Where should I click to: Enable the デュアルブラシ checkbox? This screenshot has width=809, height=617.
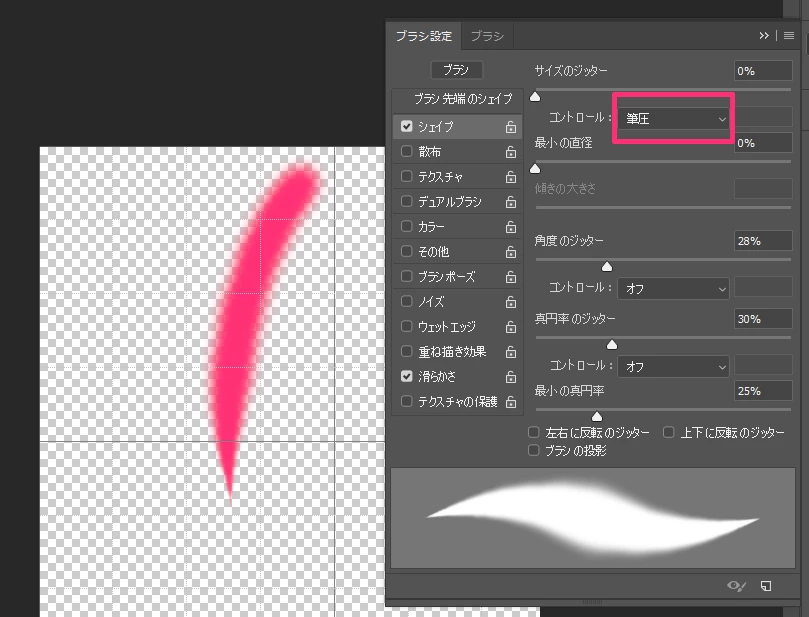pos(407,201)
